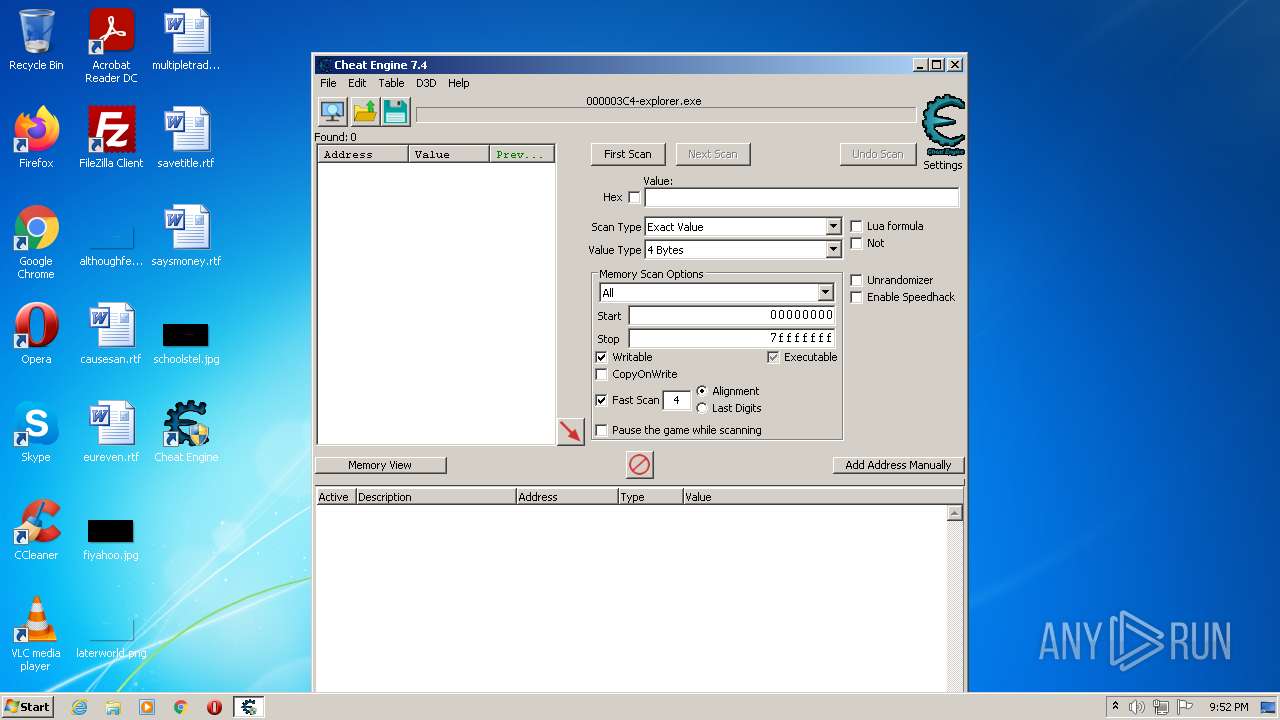Launch Firefox from the desktop

click(36, 138)
